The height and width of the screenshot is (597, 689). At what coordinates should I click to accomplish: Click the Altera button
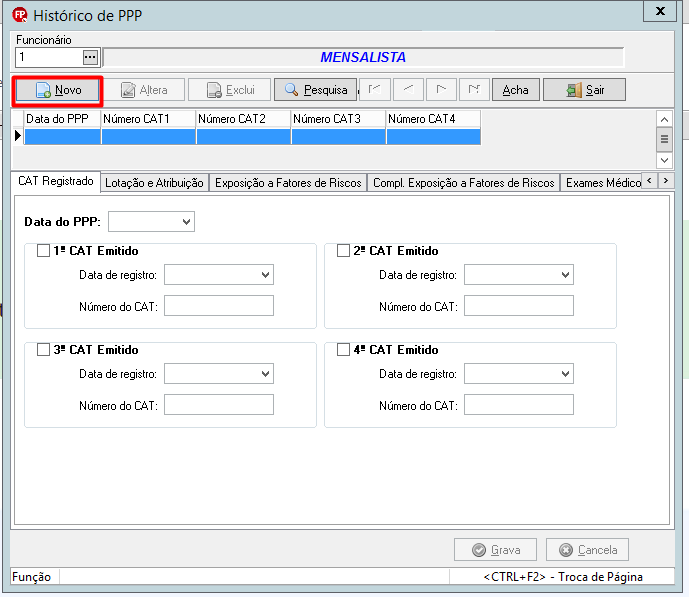click(144, 90)
